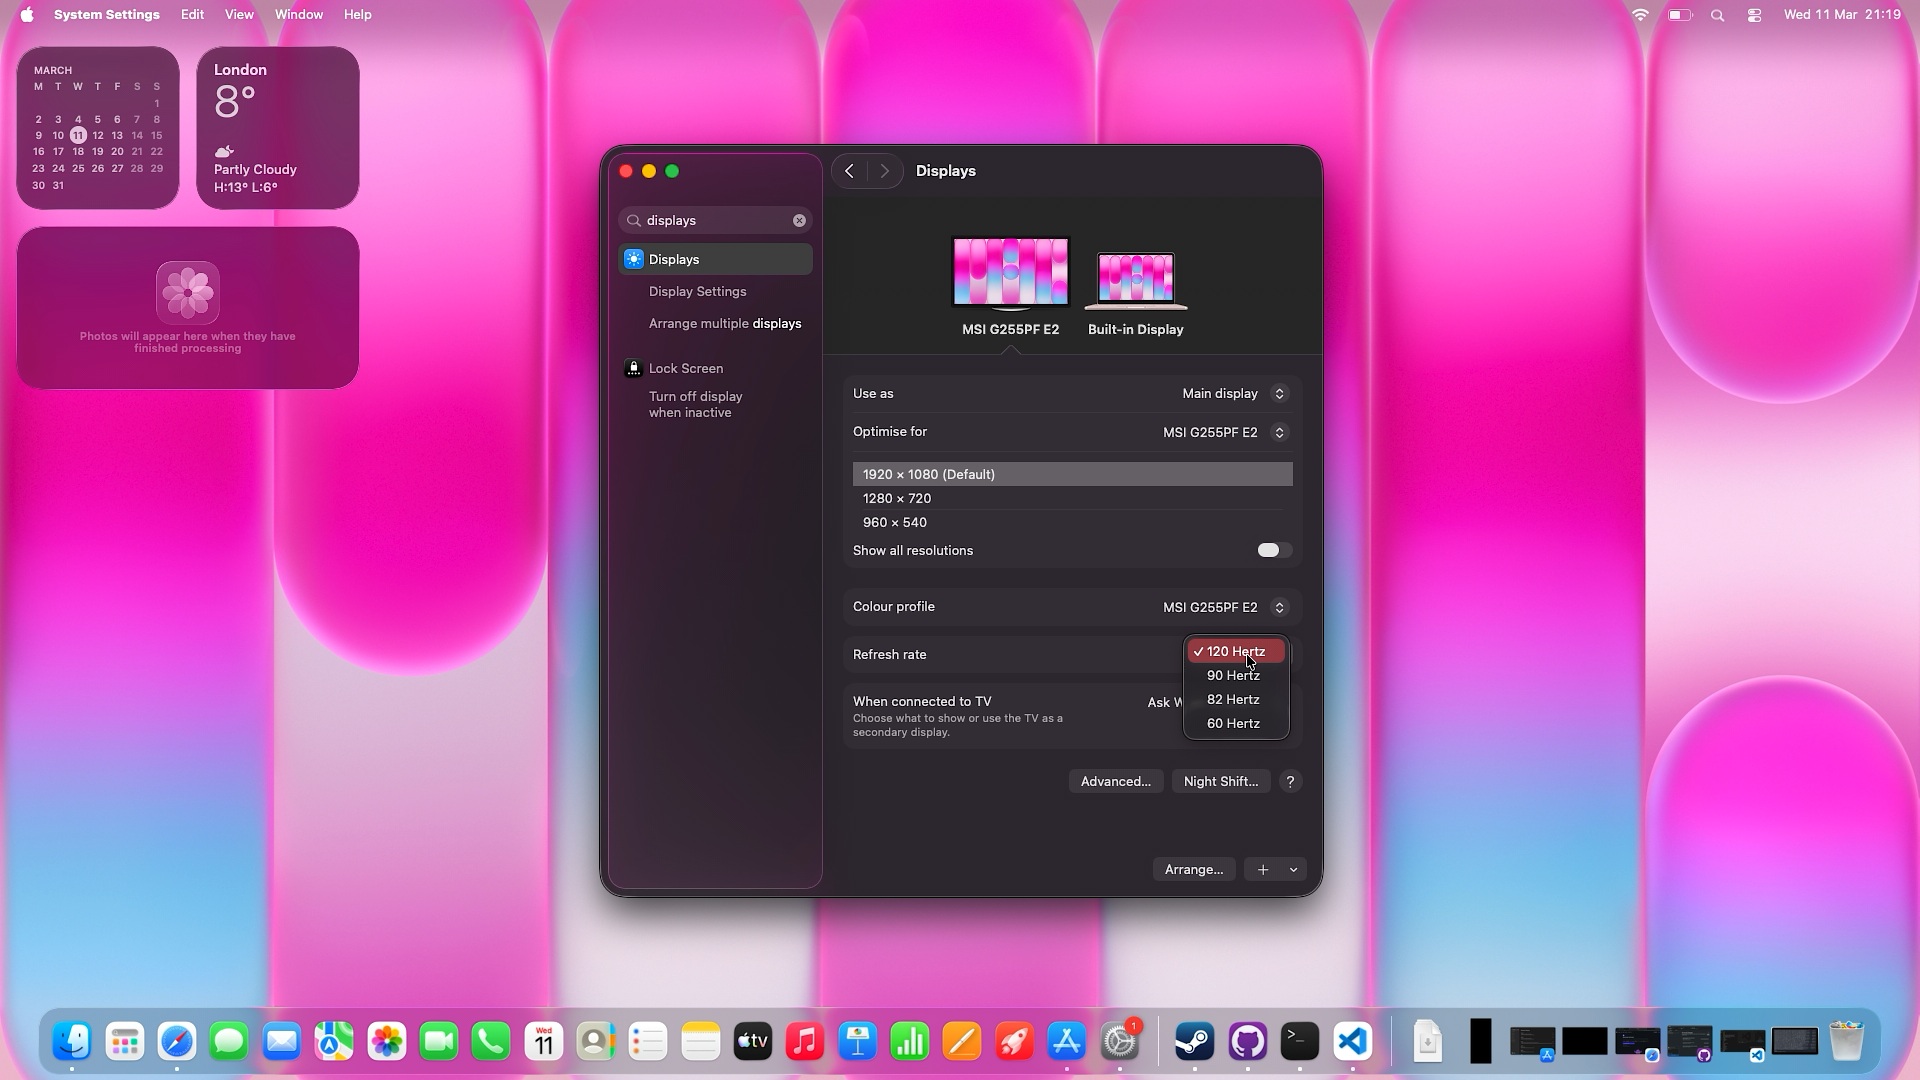The height and width of the screenshot is (1080, 1920).
Task: Open the Help menu in the menu bar
Action: click(x=357, y=14)
